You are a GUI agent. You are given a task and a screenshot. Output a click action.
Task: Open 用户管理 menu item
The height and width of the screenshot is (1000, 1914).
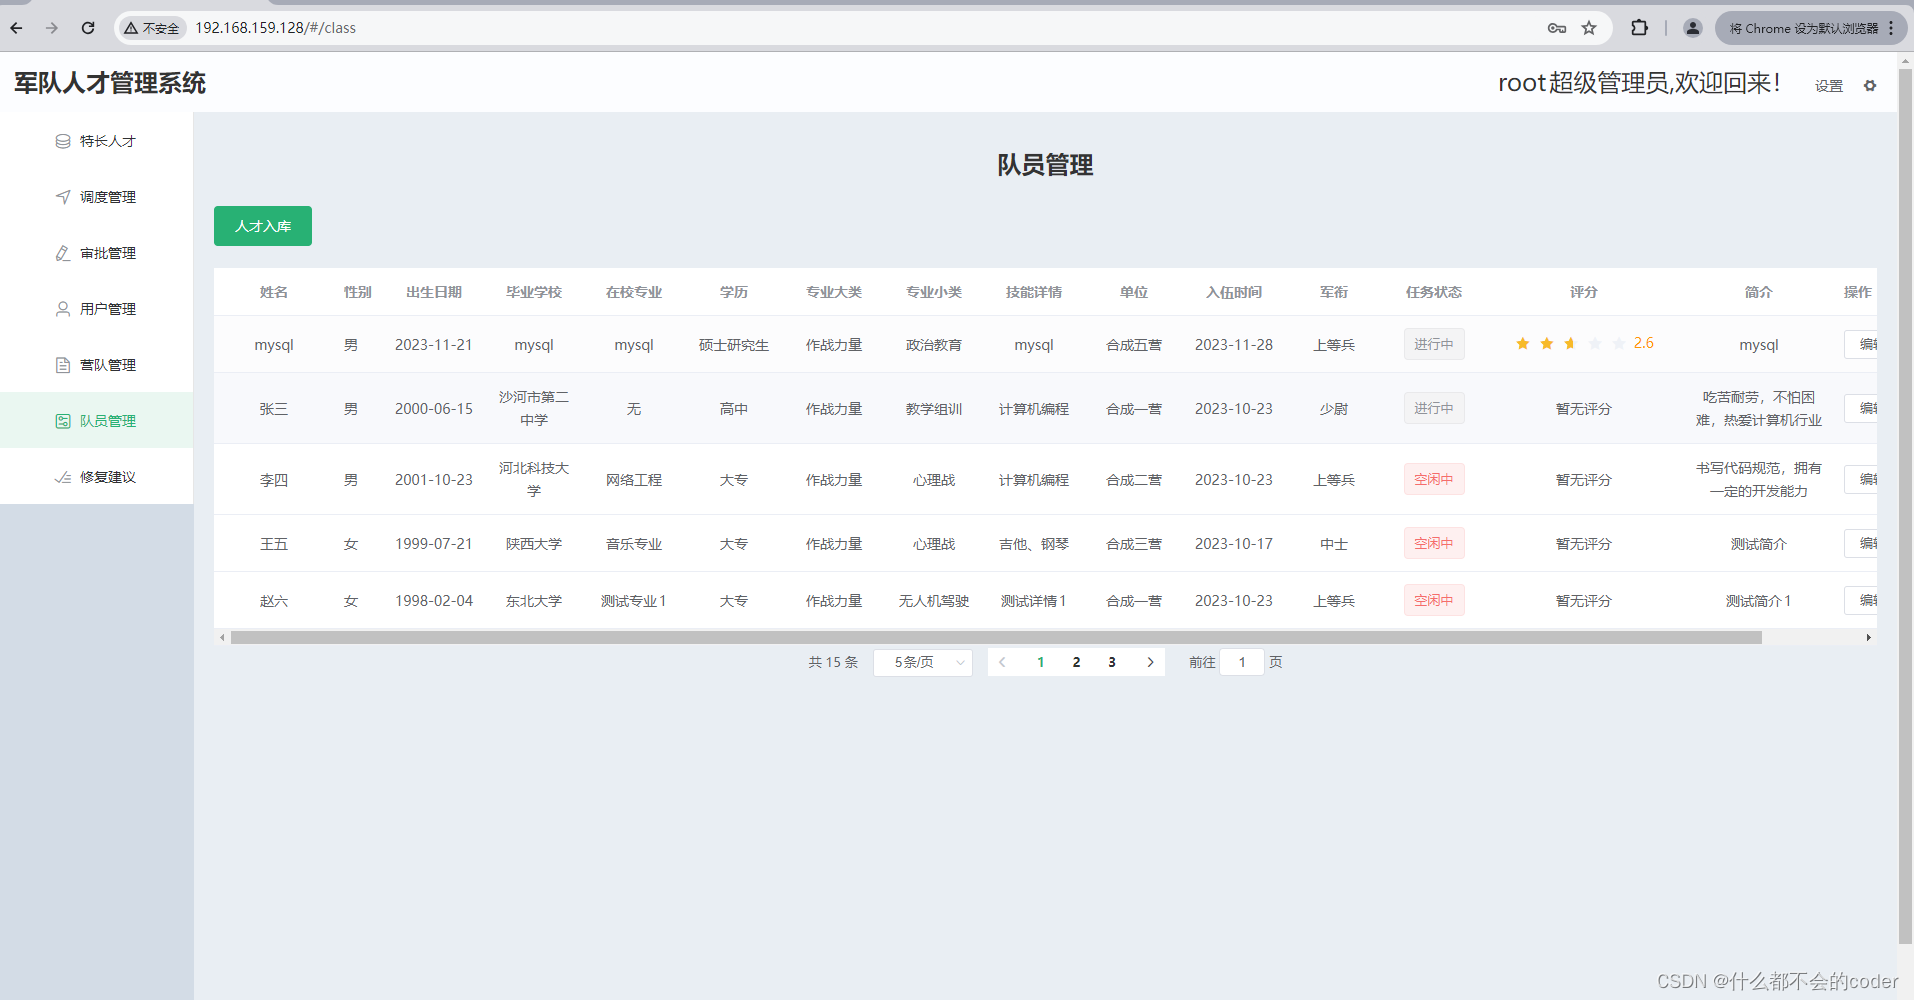tap(97, 309)
